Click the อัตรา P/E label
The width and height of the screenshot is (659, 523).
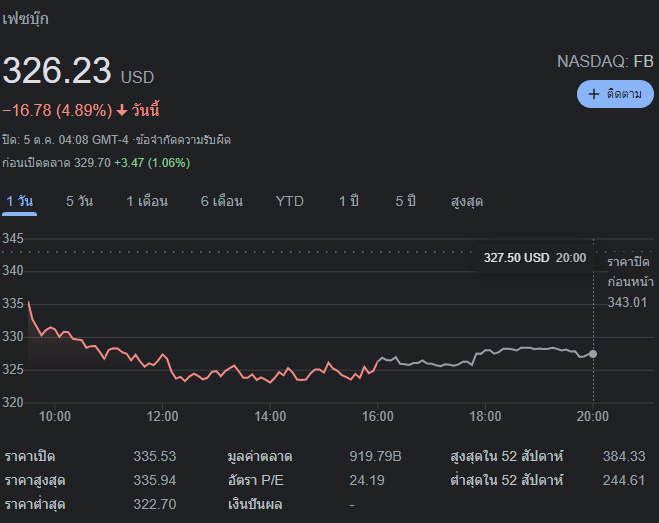256,480
